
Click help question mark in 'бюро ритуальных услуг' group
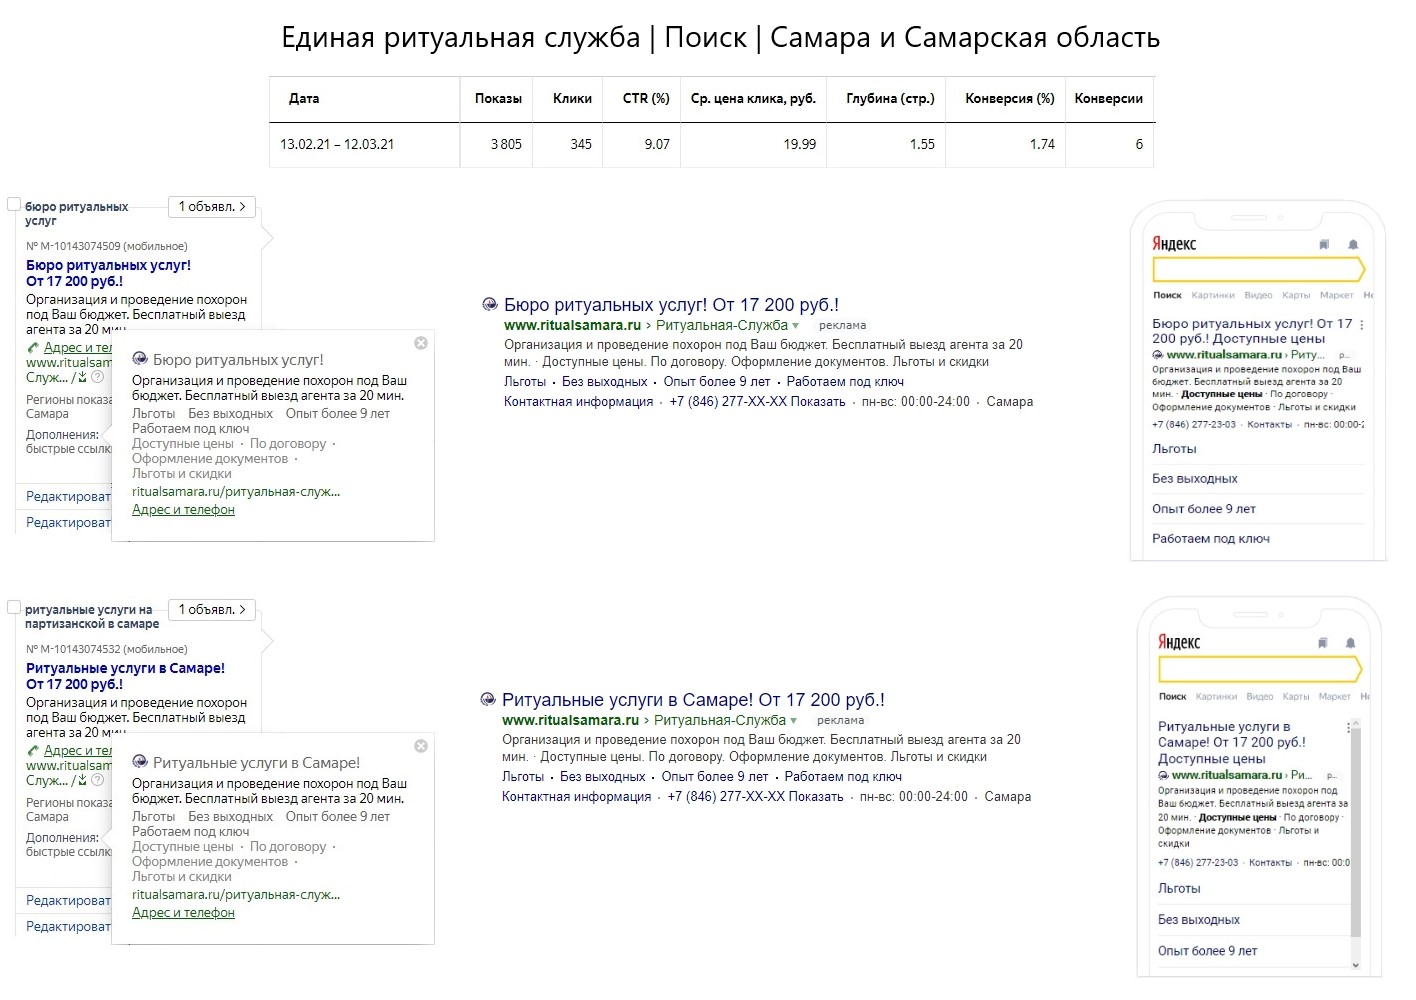click(97, 377)
